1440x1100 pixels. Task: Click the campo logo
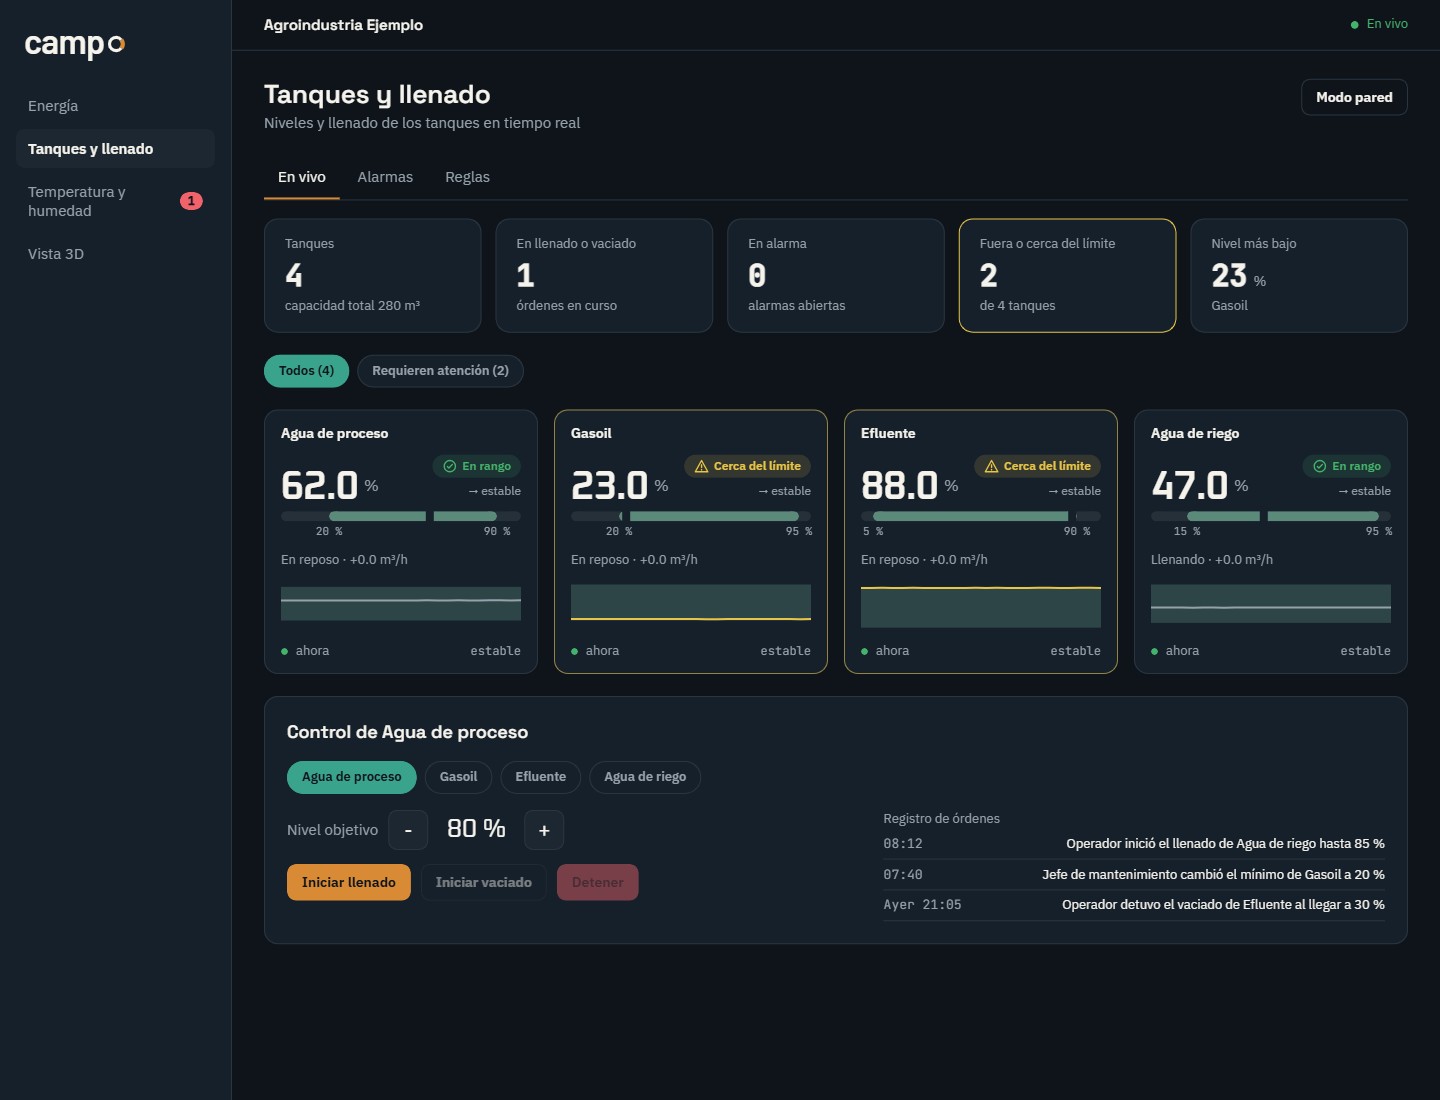pyautogui.click(x=75, y=44)
